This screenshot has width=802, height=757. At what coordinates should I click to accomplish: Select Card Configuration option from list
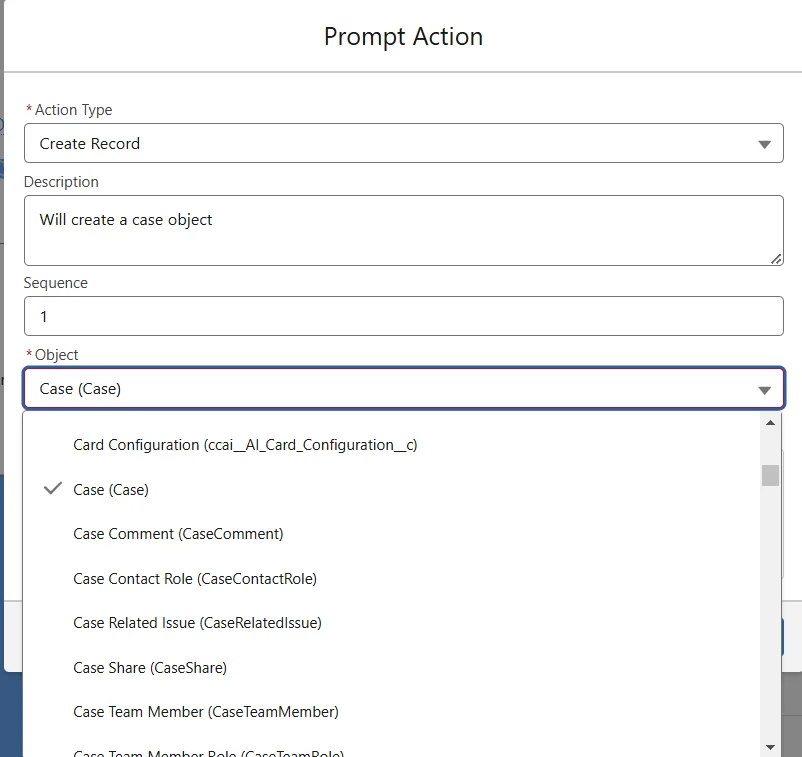pyautogui.click(x=245, y=445)
